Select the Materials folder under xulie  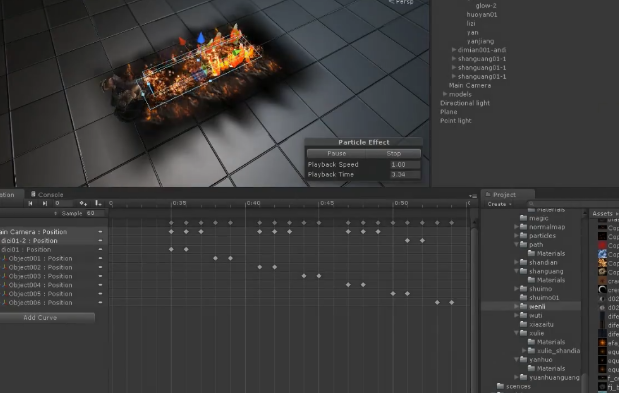pos(546,342)
